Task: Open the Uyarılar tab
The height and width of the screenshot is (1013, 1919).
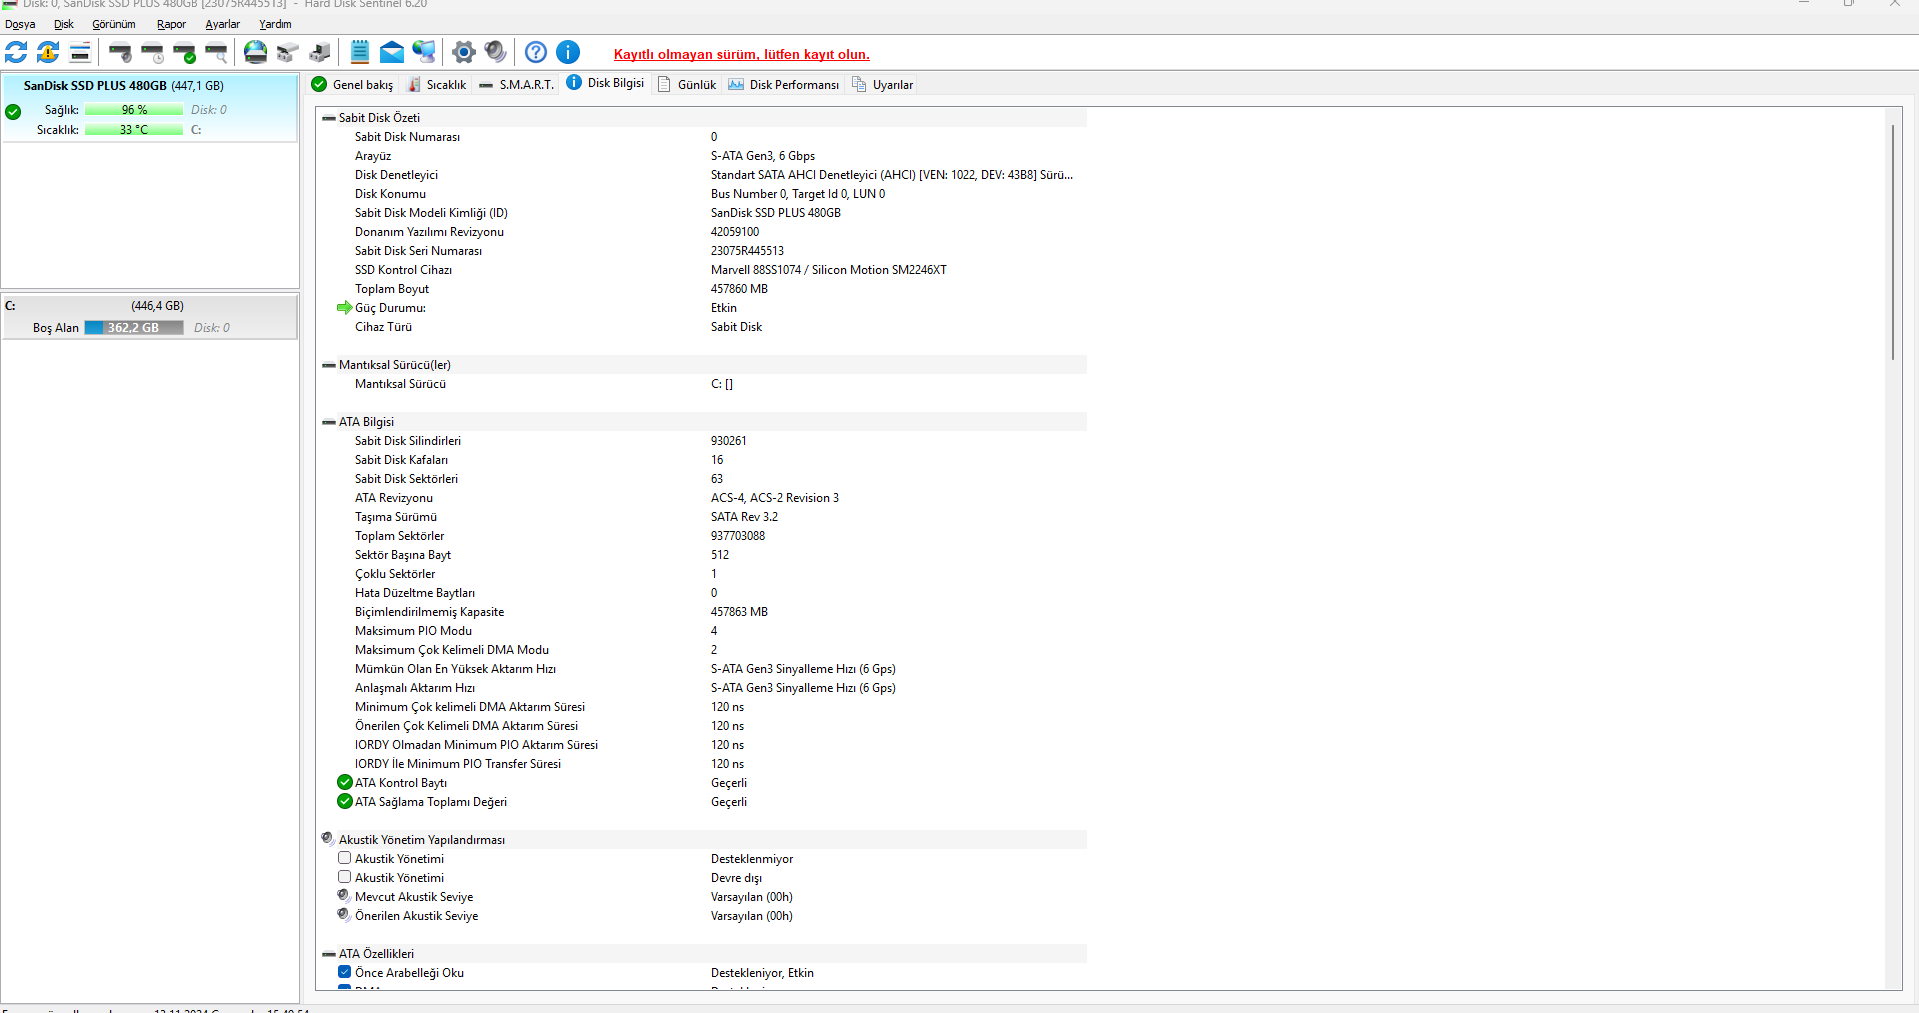Action: coord(882,85)
